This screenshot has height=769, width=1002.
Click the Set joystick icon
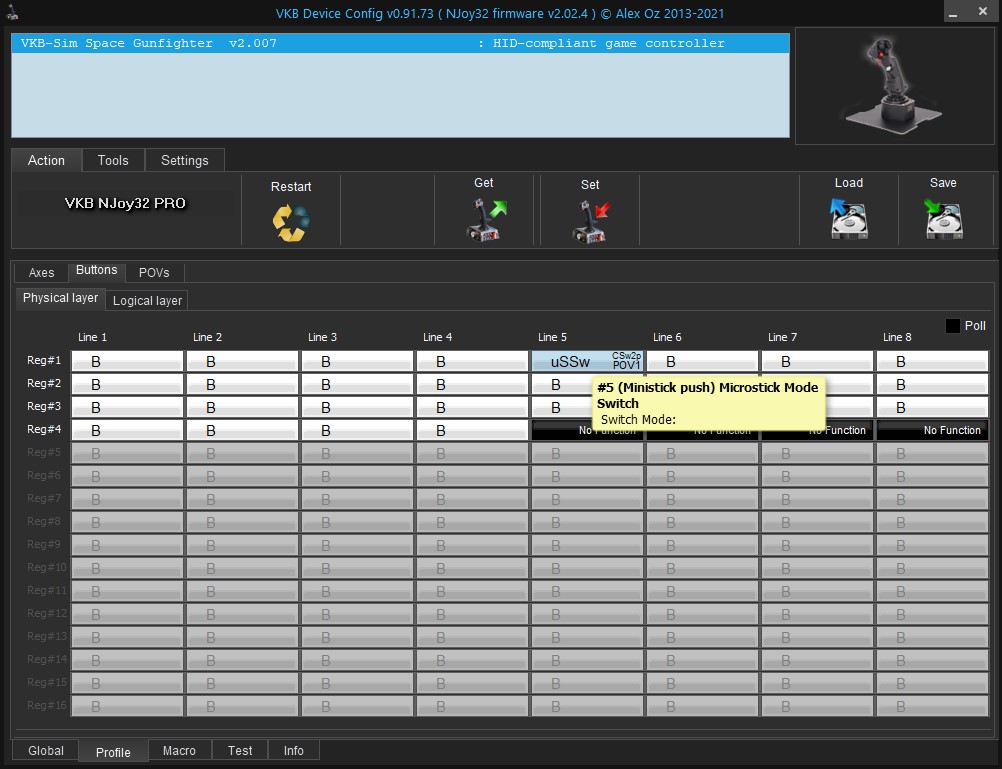click(x=590, y=220)
